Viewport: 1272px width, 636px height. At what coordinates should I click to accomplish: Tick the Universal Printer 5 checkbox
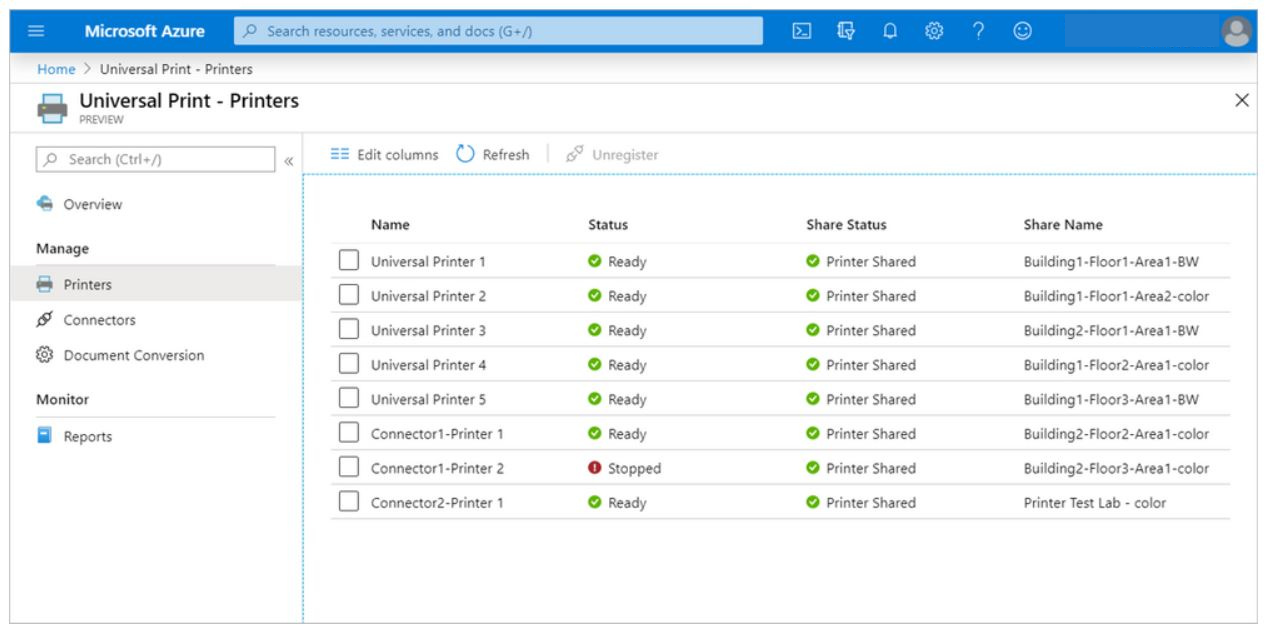point(348,399)
